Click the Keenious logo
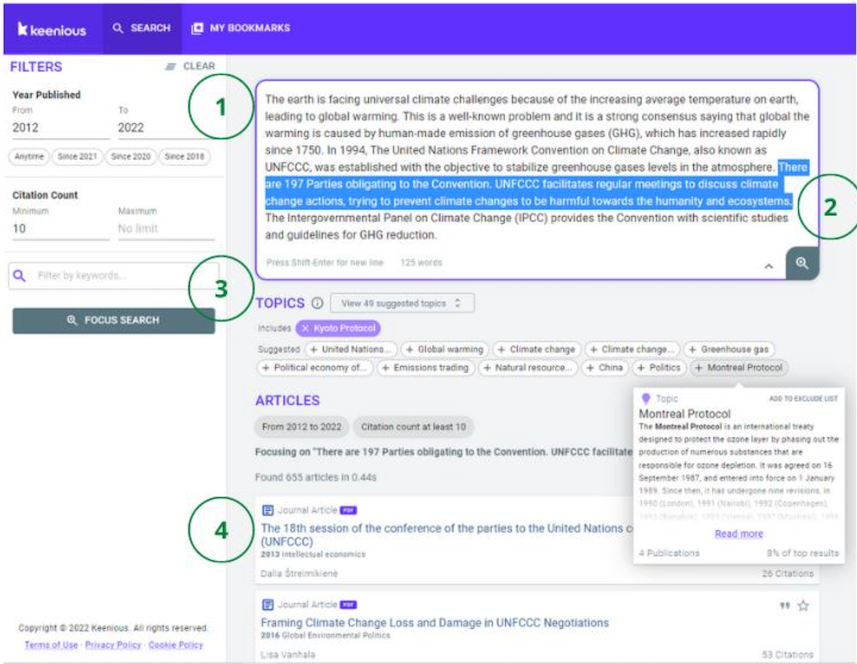 pos(52,29)
